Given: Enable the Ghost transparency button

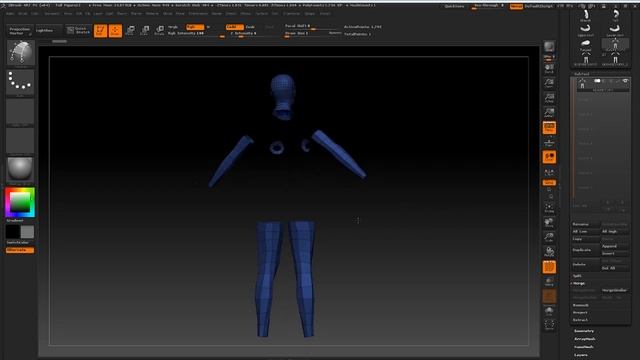Looking at the screenshot, I should point(549,297).
